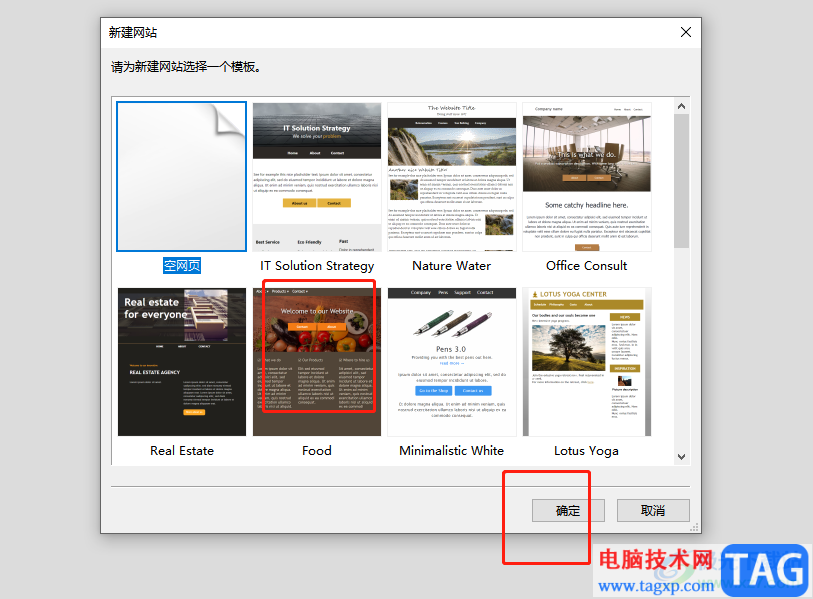
Task: Close the 新建网站 dialog
Action: point(685,32)
